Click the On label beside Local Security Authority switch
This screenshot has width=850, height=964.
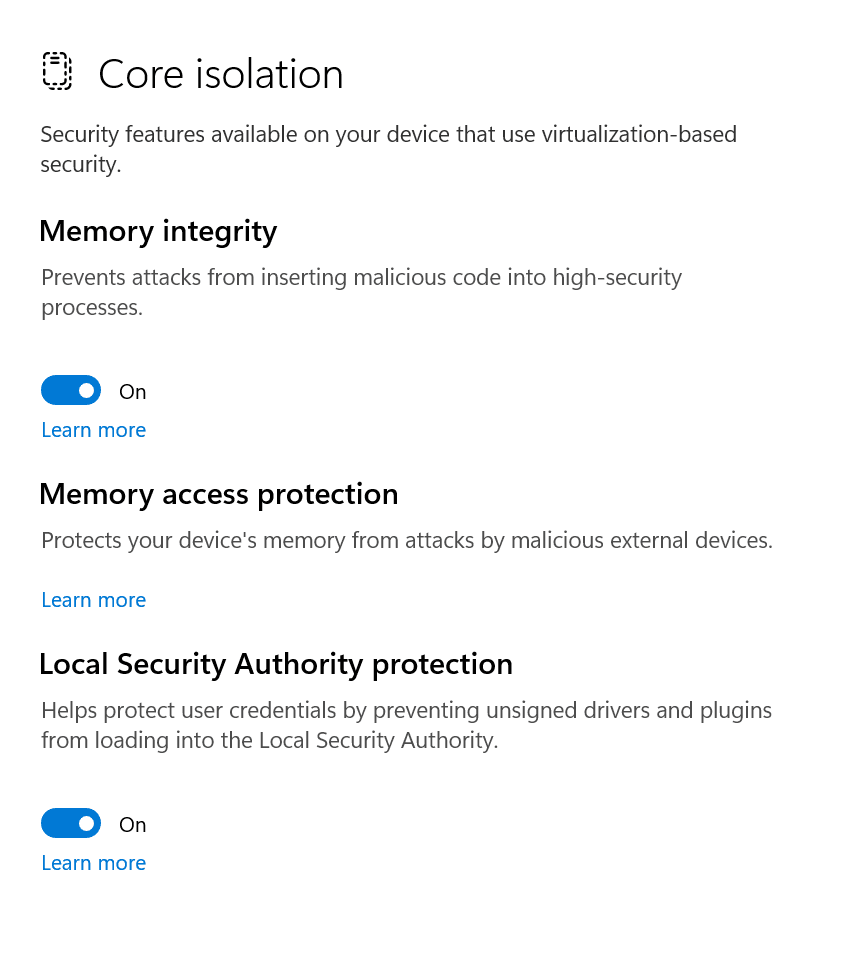click(133, 824)
